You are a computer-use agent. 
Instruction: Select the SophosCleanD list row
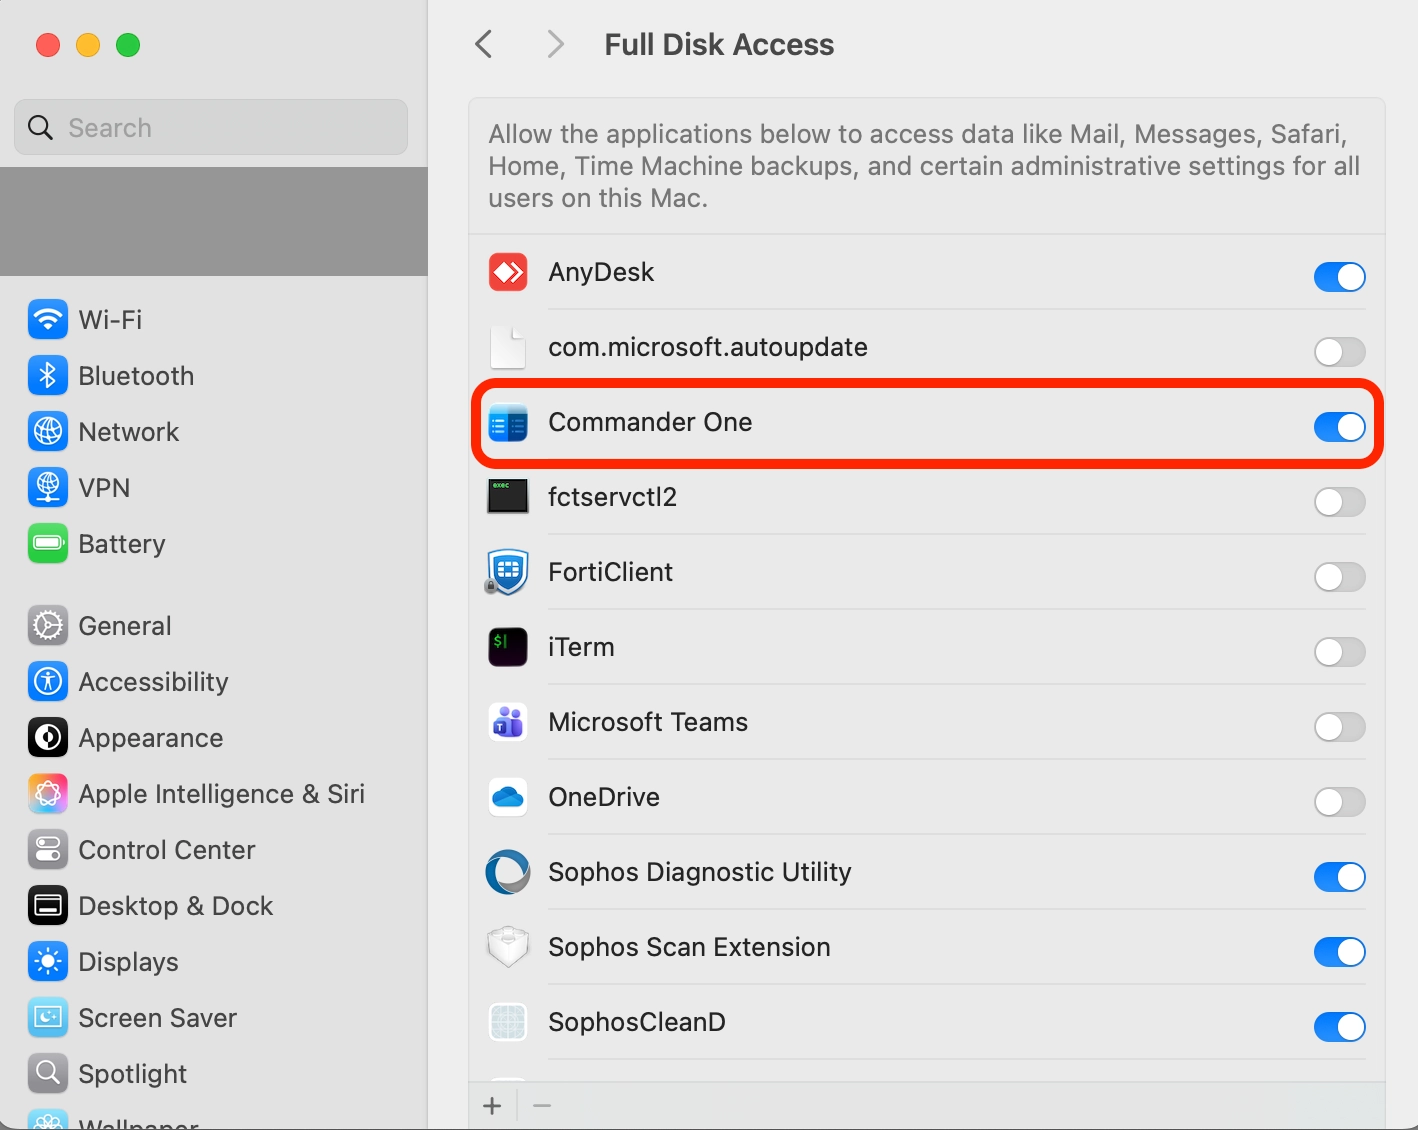(x=900, y=1022)
